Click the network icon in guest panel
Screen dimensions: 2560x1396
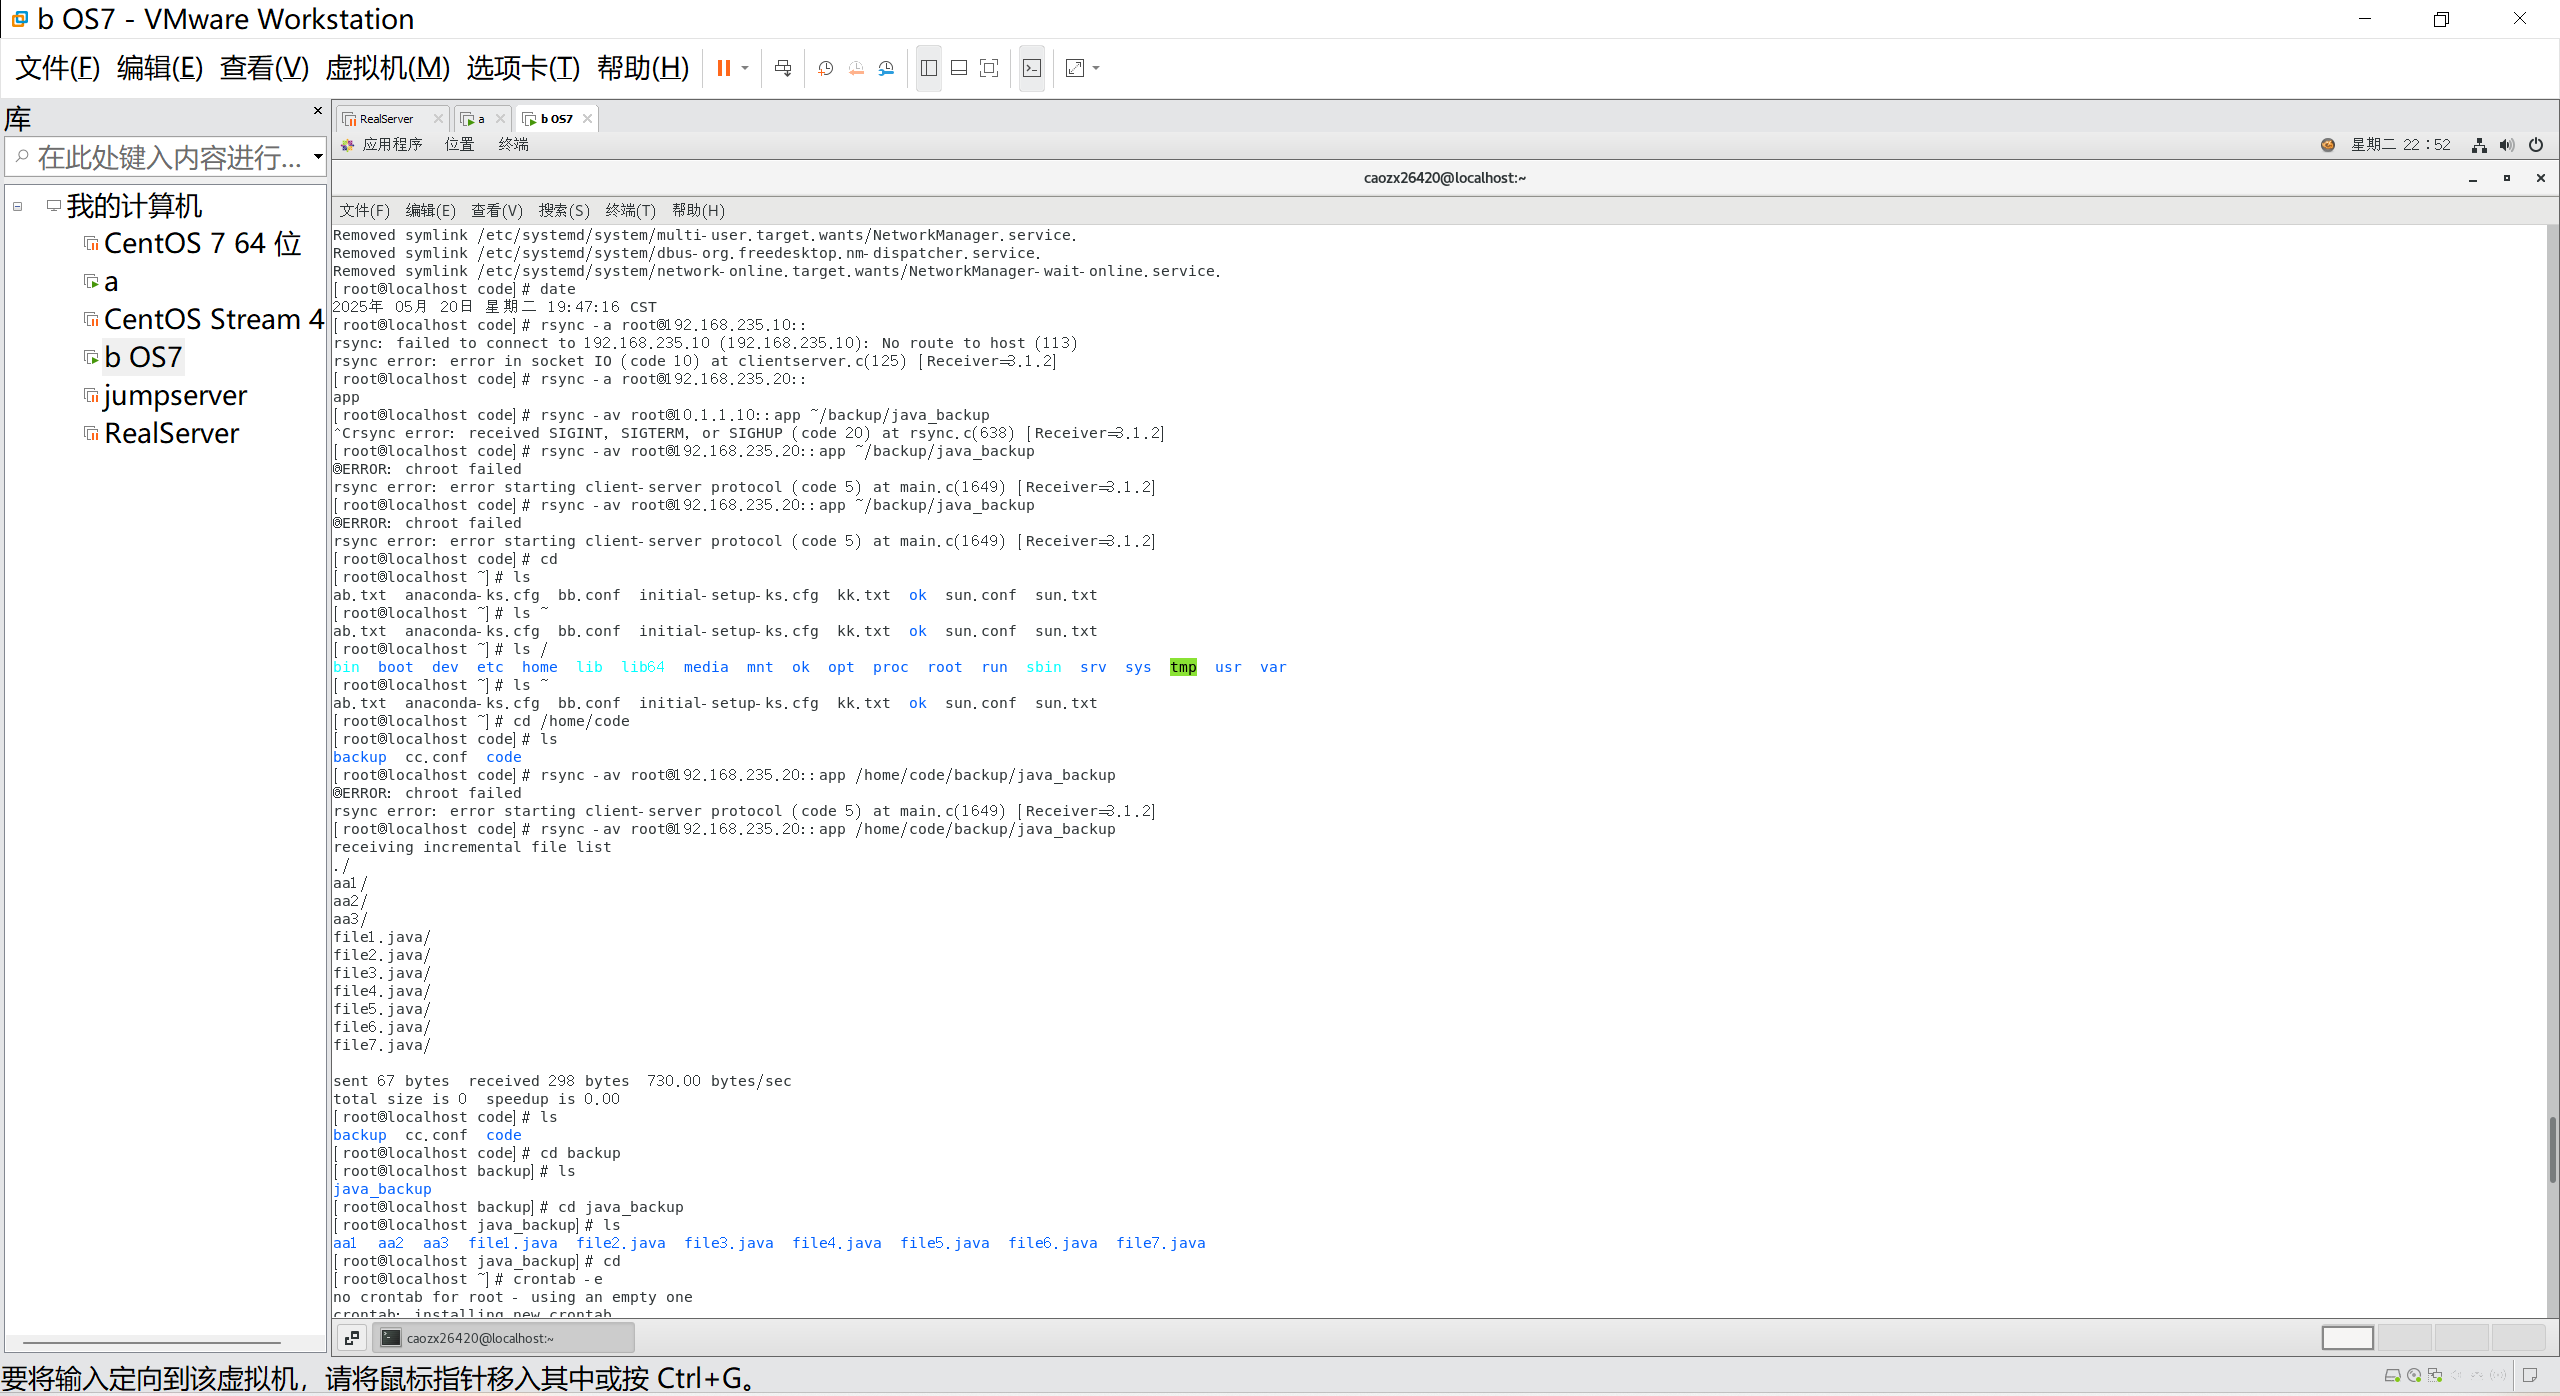(2479, 145)
